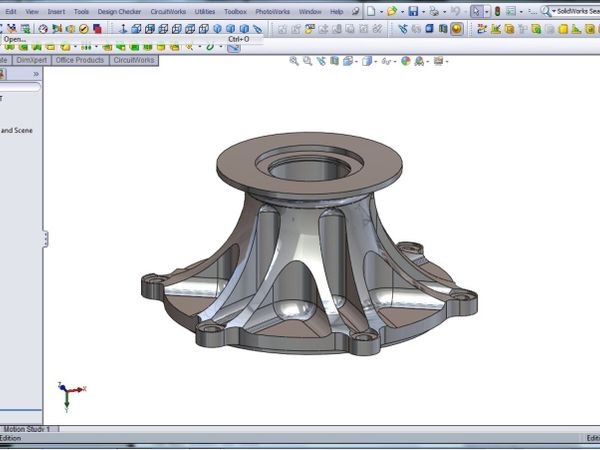The width and height of the screenshot is (600, 450).
Task: Select the Isometric view icon
Action: (217, 29)
